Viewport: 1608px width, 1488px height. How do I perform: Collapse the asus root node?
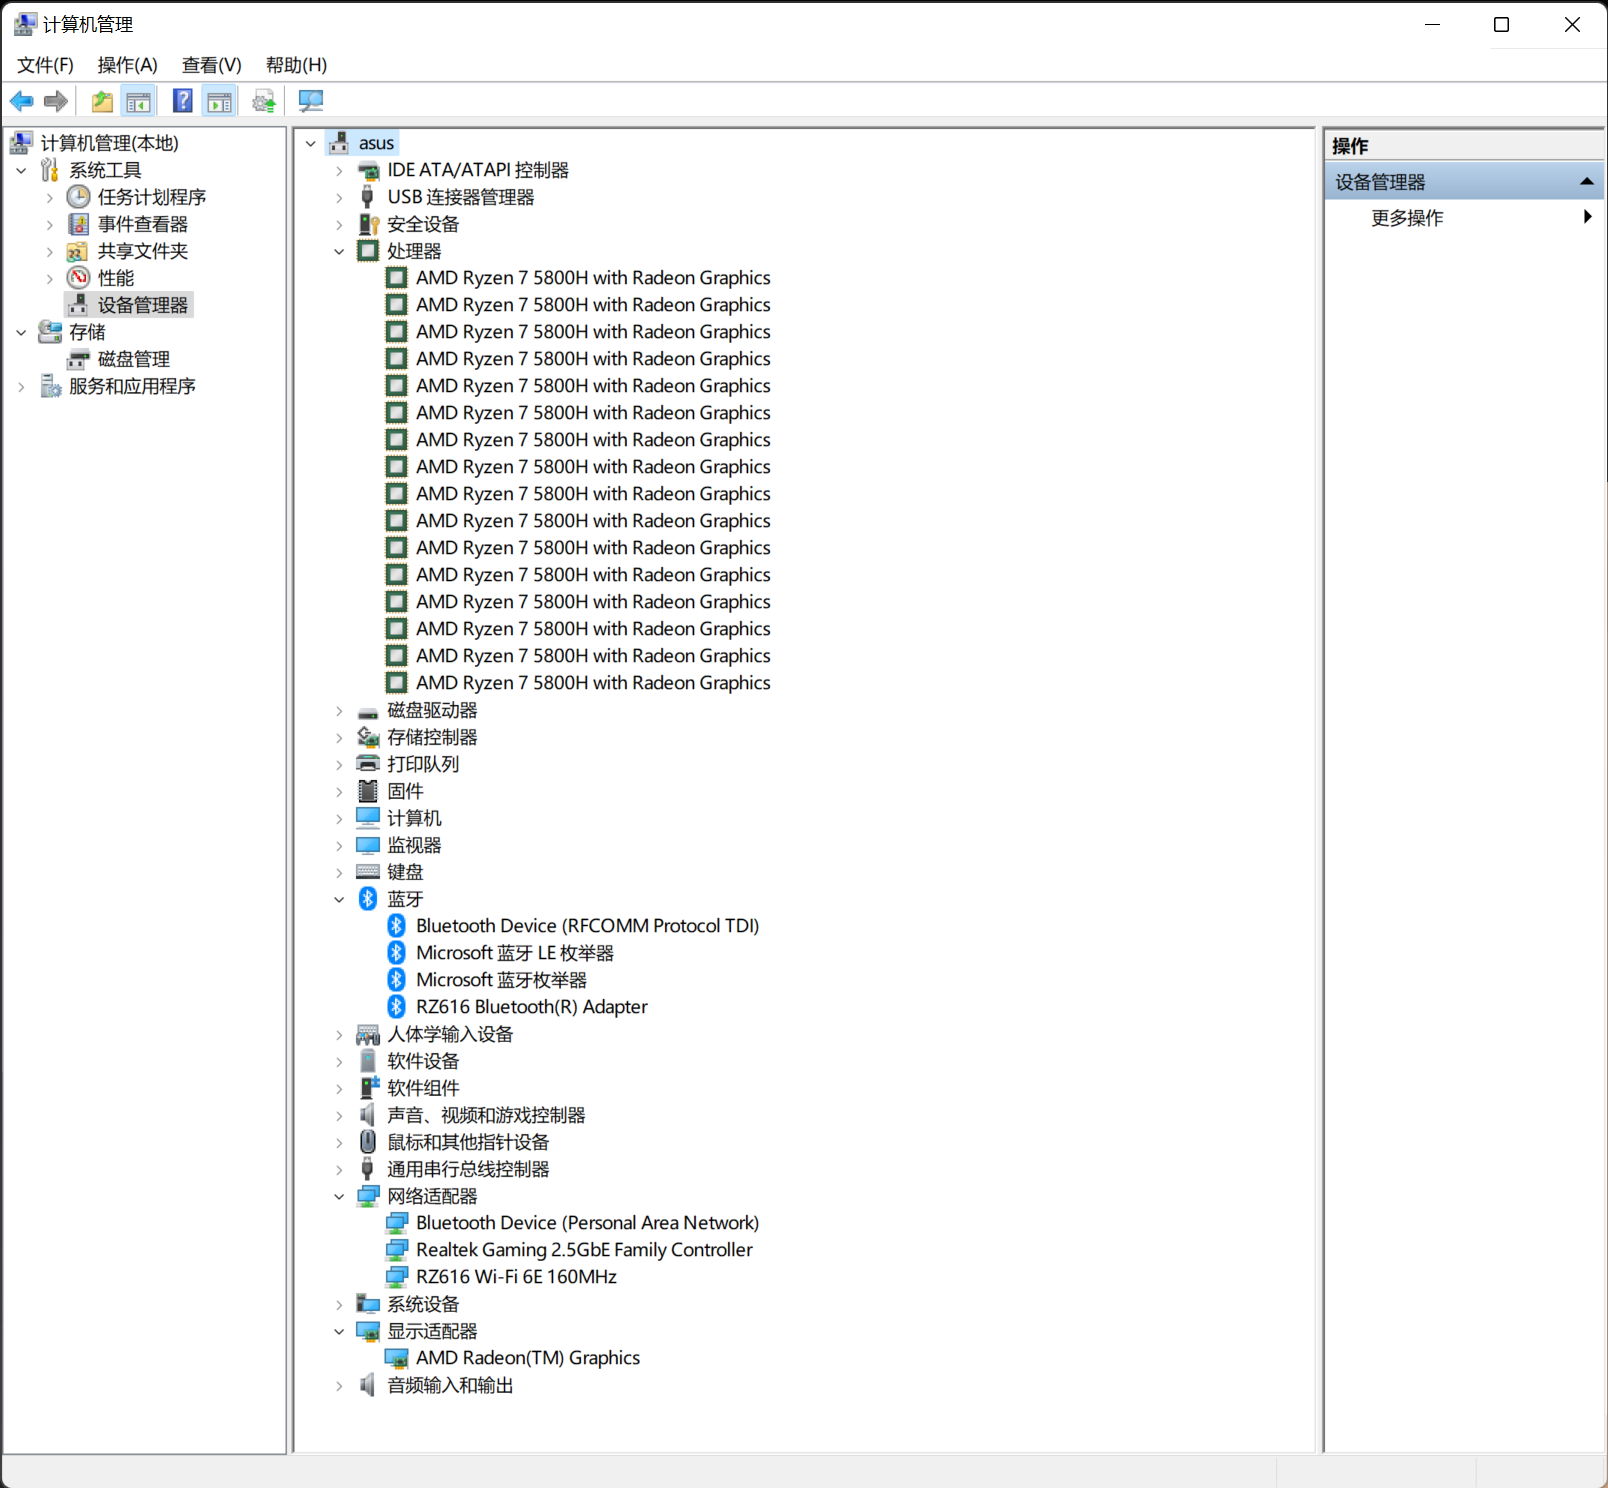(311, 144)
